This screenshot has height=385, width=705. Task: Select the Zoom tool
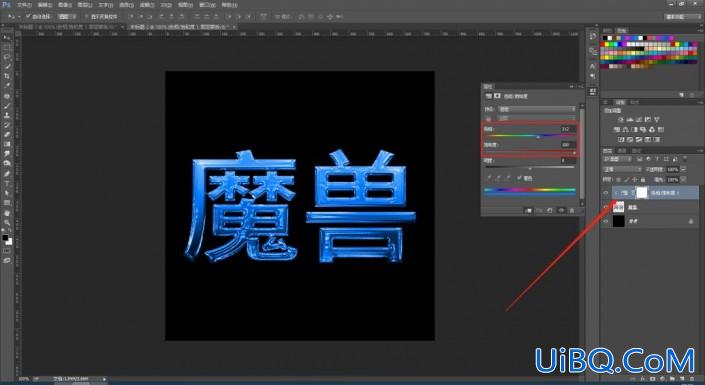pos(6,222)
